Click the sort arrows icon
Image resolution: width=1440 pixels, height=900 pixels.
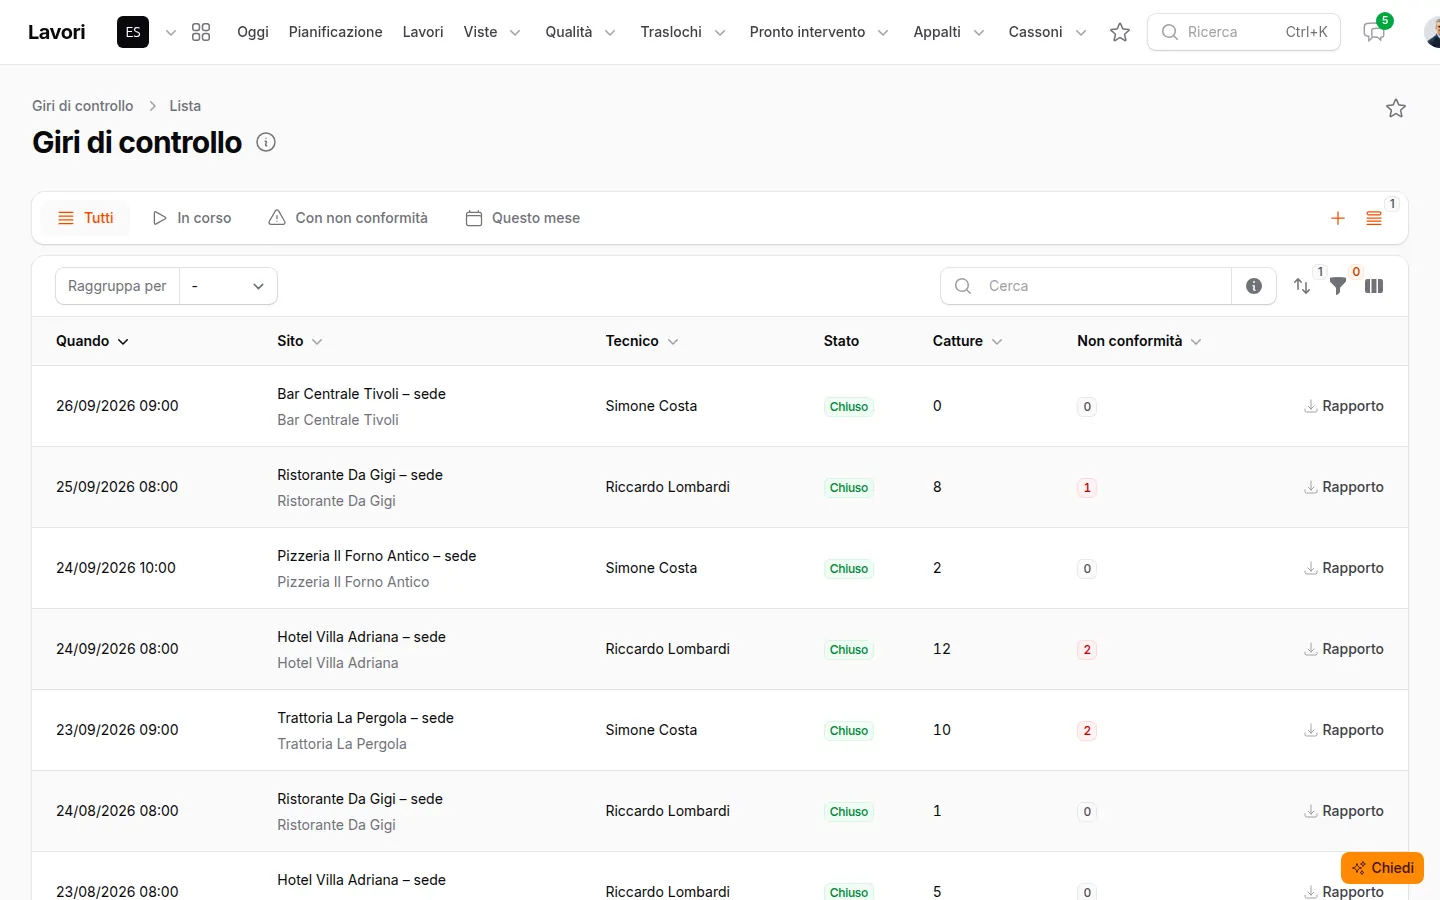point(1302,286)
